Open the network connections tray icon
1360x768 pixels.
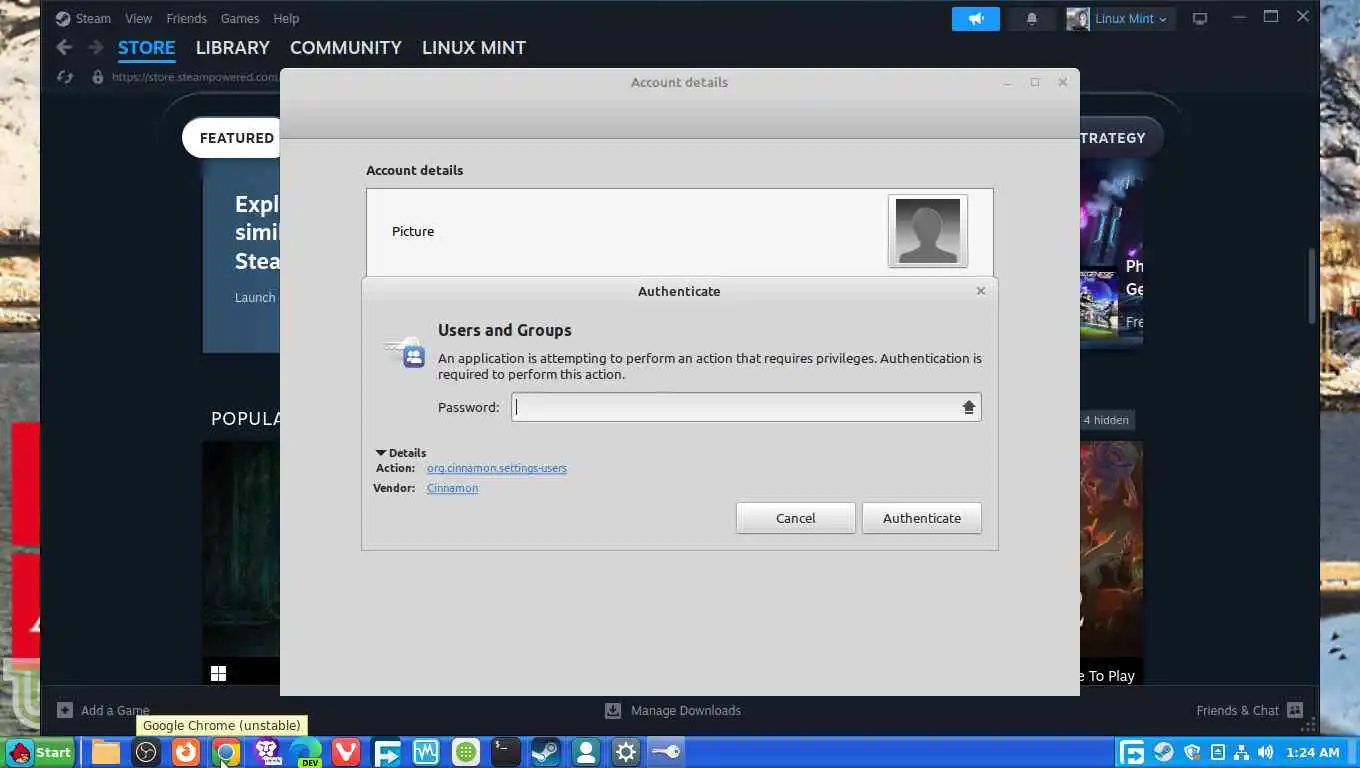coord(1241,752)
